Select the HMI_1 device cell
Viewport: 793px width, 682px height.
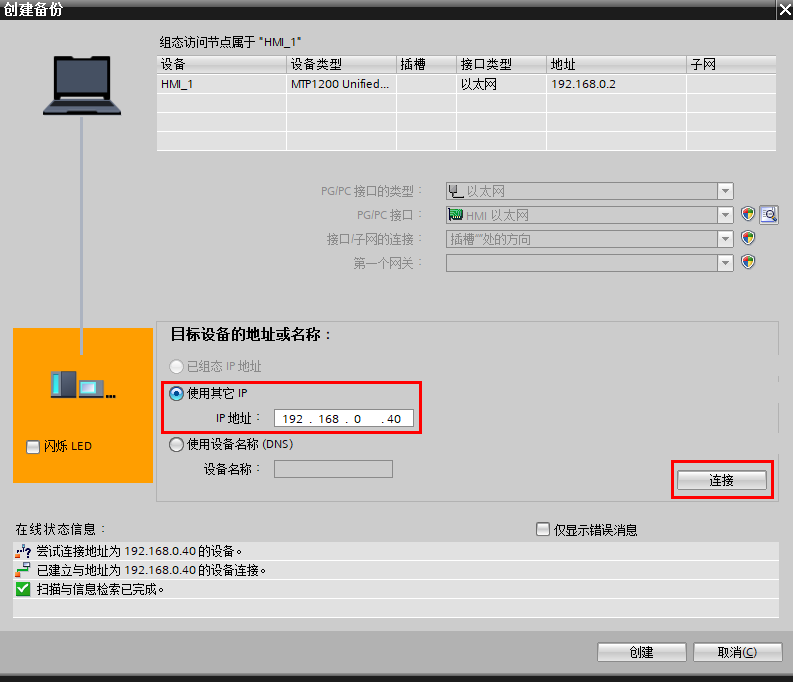(x=222, y=84)
